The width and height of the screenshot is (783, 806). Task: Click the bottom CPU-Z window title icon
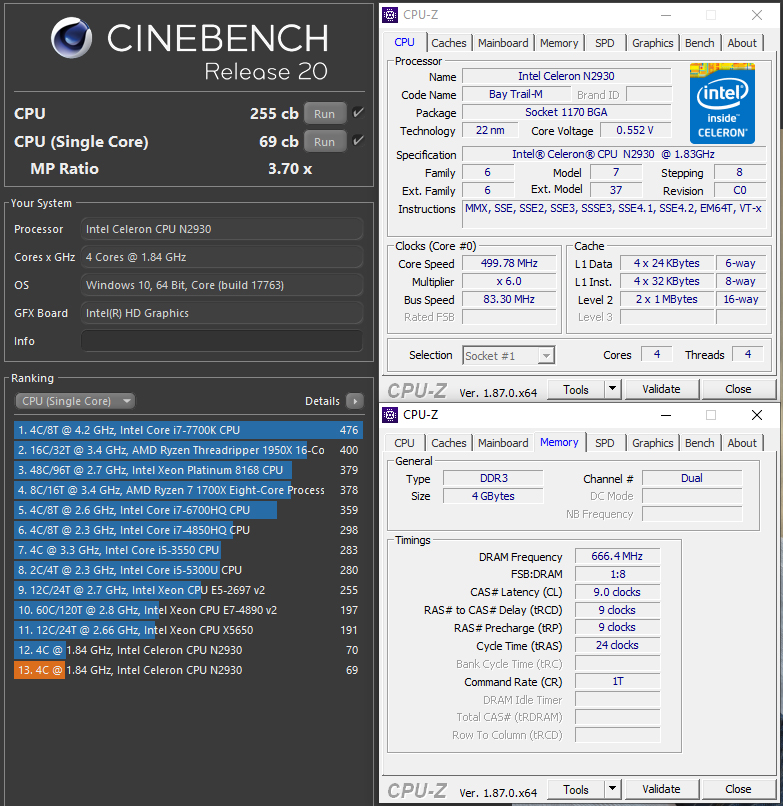390,415
